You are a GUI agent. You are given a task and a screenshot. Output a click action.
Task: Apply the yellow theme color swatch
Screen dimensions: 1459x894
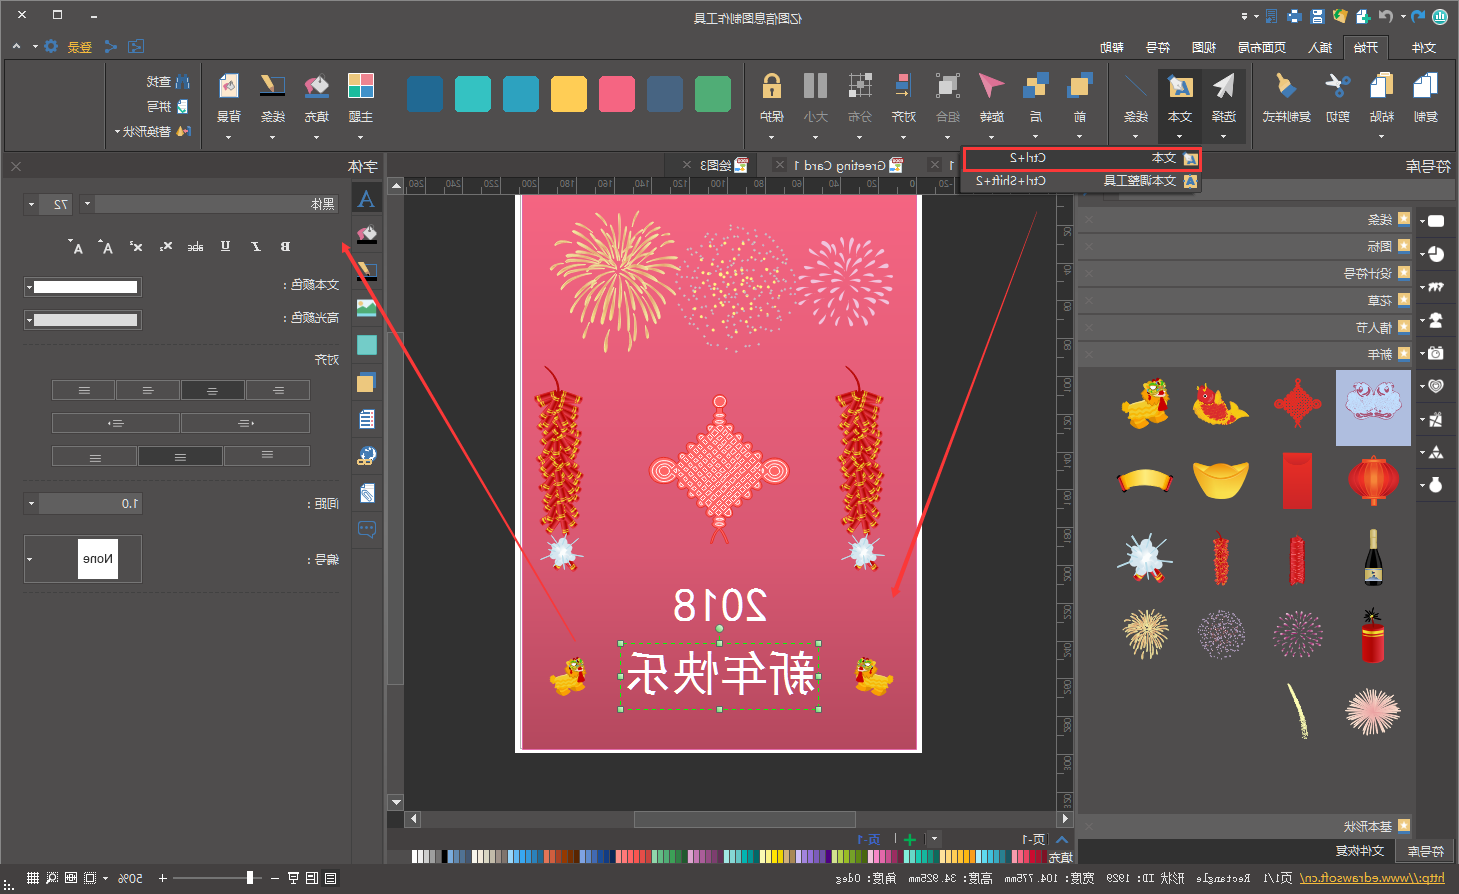568,94
